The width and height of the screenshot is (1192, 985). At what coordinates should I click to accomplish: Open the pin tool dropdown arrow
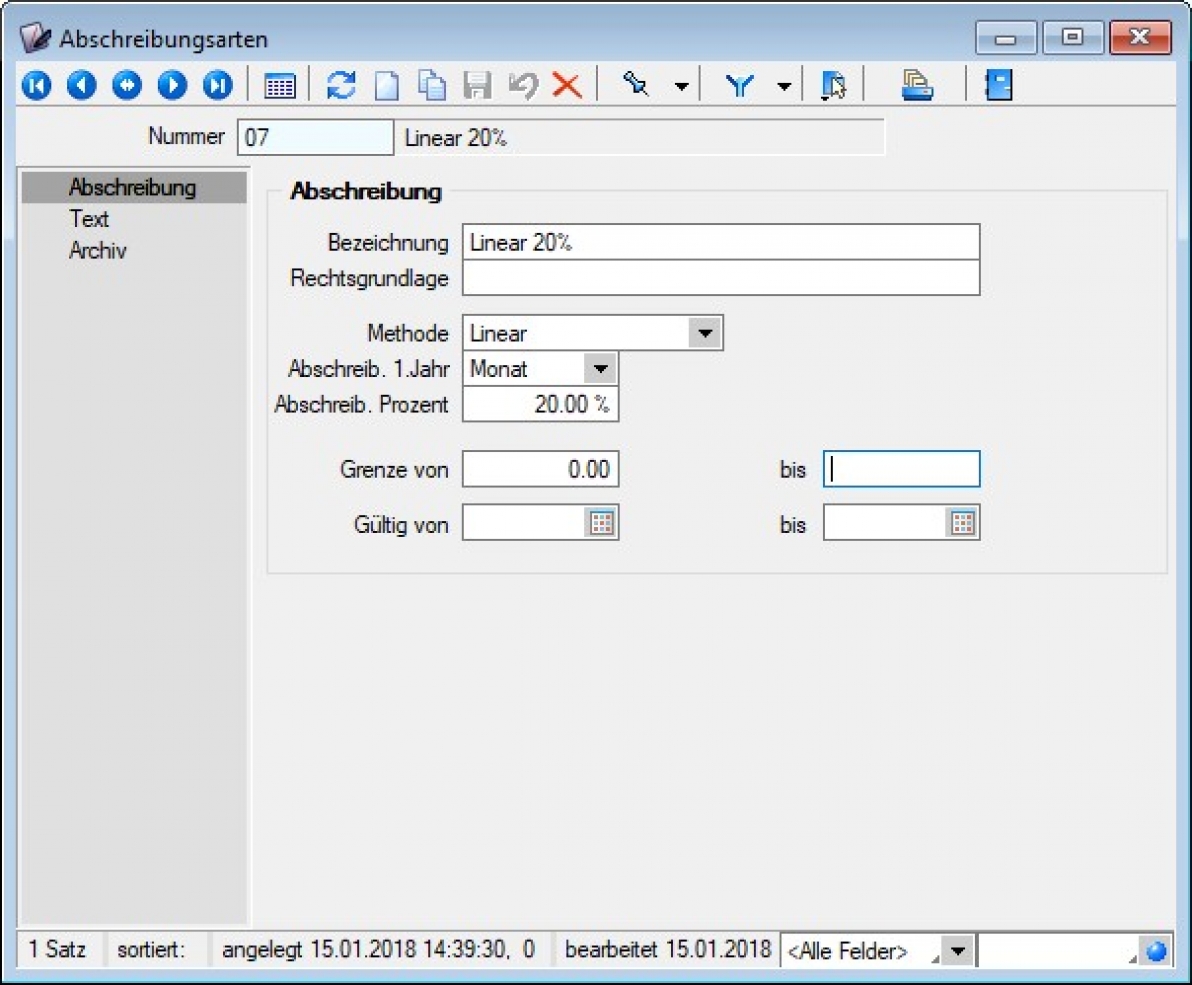tap(682, 86)
